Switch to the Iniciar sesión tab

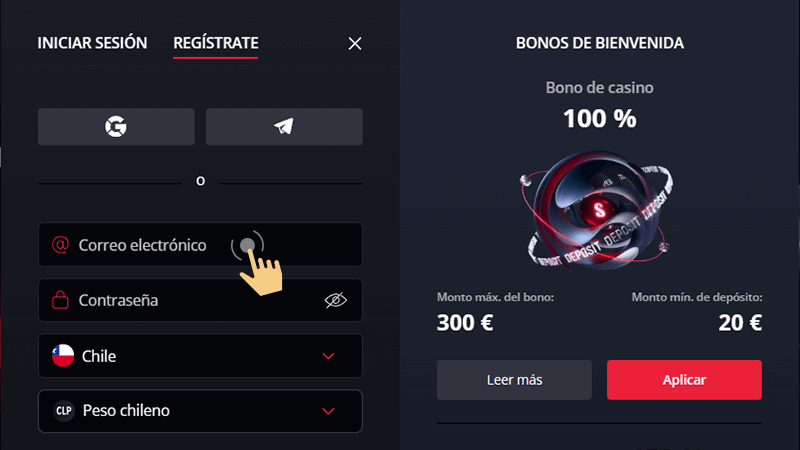[x=92, y=43]
